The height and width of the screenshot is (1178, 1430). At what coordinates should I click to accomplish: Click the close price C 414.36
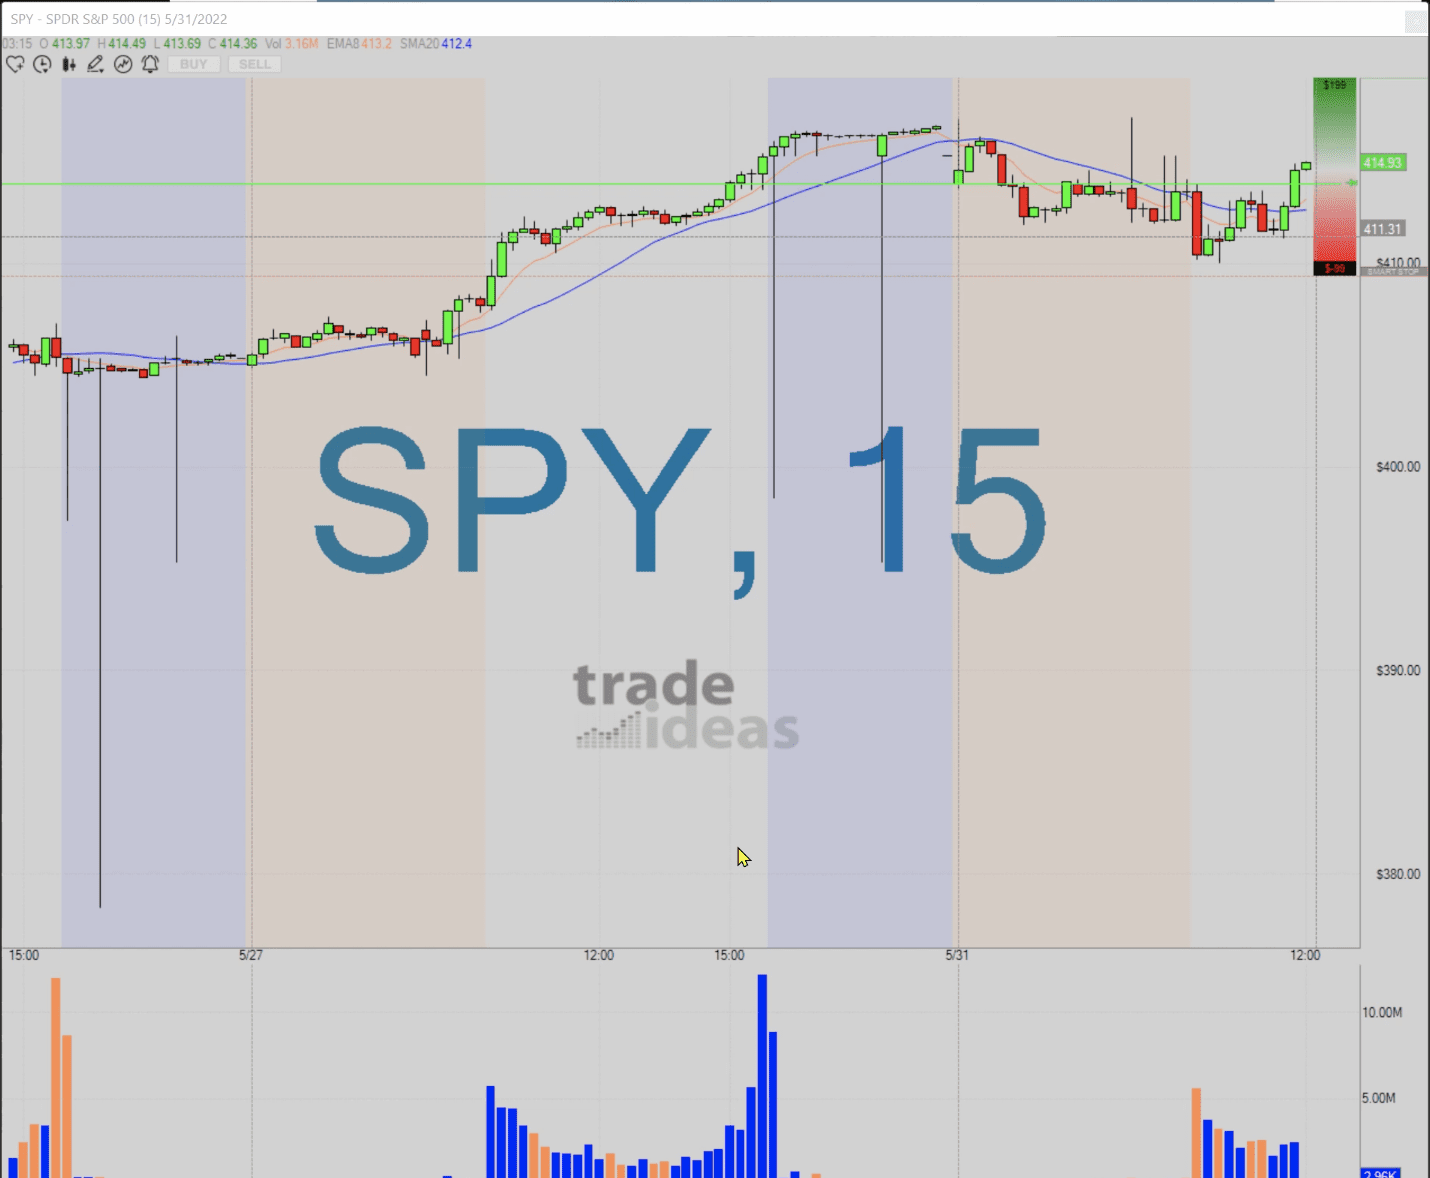232,44
